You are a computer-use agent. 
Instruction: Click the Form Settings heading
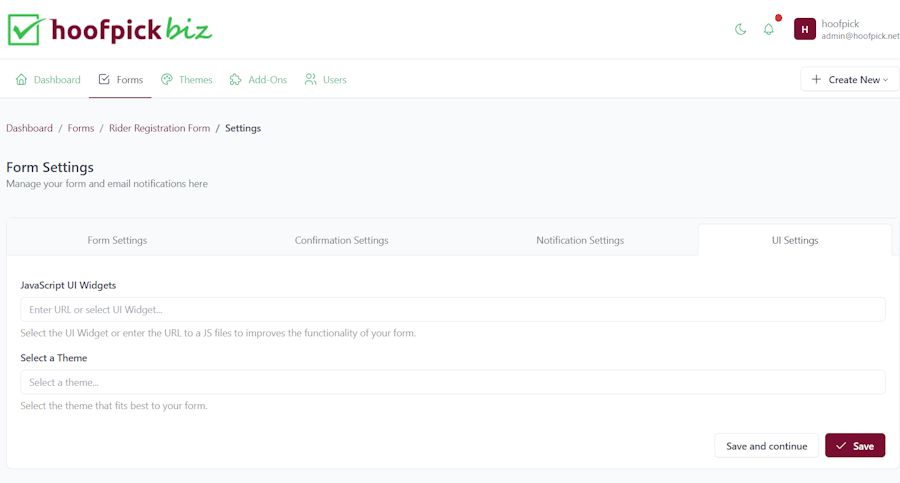point(50,167)
